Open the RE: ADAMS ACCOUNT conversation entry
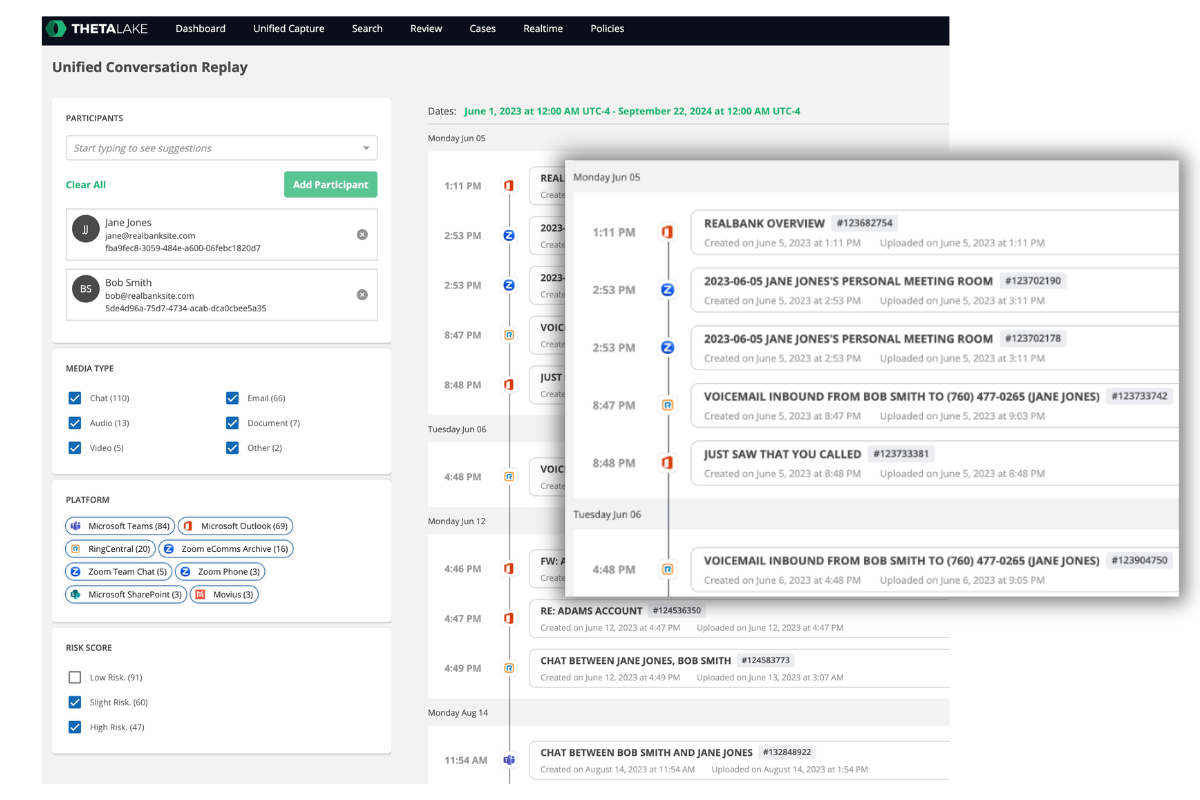The height and width of the screenshot is (800, 1200). click(592, 610)
